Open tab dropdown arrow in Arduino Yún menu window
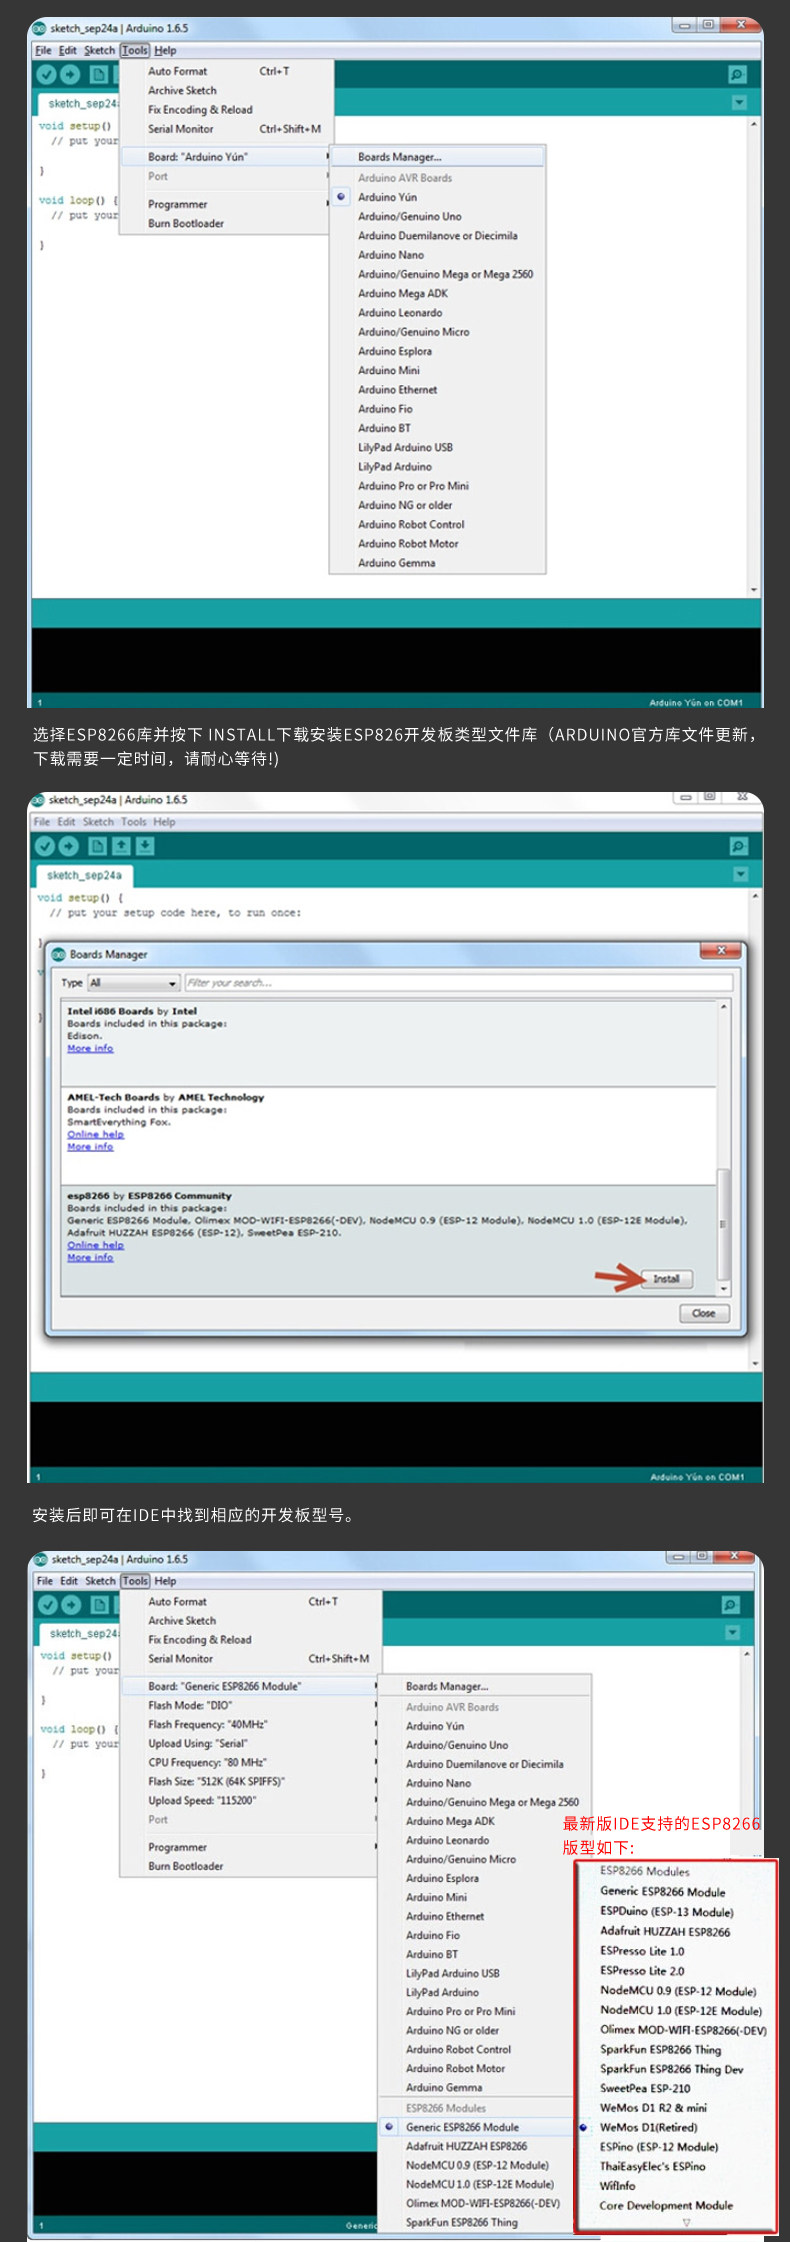 [739, 102]
